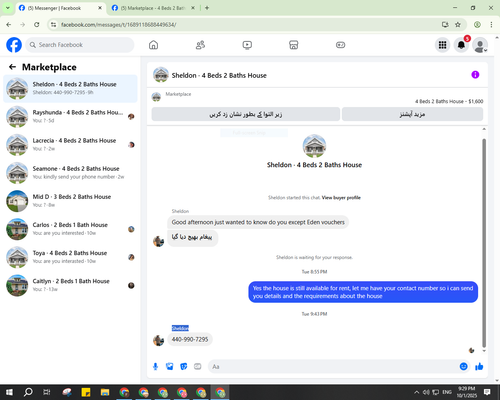
Task: Attach a photo with the image icon
Action: coord(170,367)
